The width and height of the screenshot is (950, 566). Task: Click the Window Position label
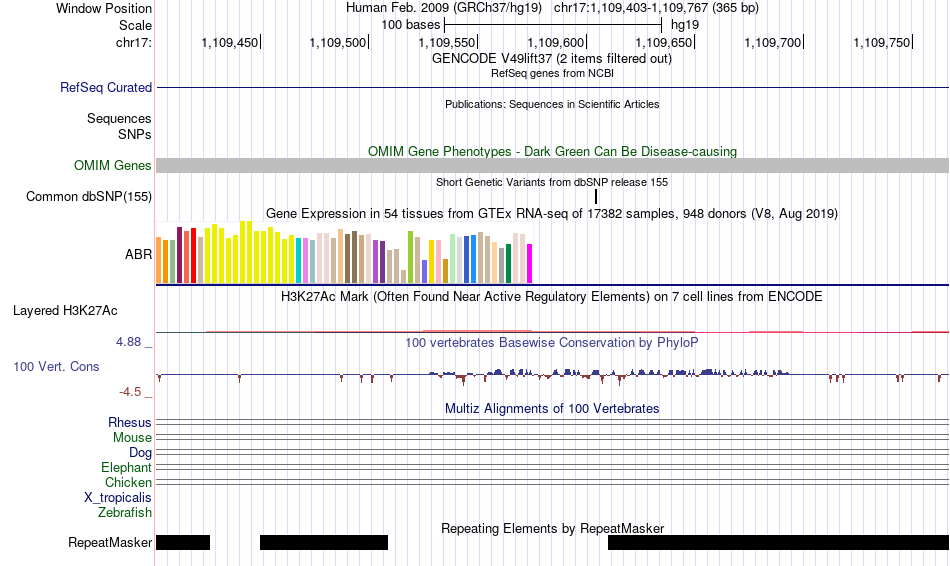[104, 8]
